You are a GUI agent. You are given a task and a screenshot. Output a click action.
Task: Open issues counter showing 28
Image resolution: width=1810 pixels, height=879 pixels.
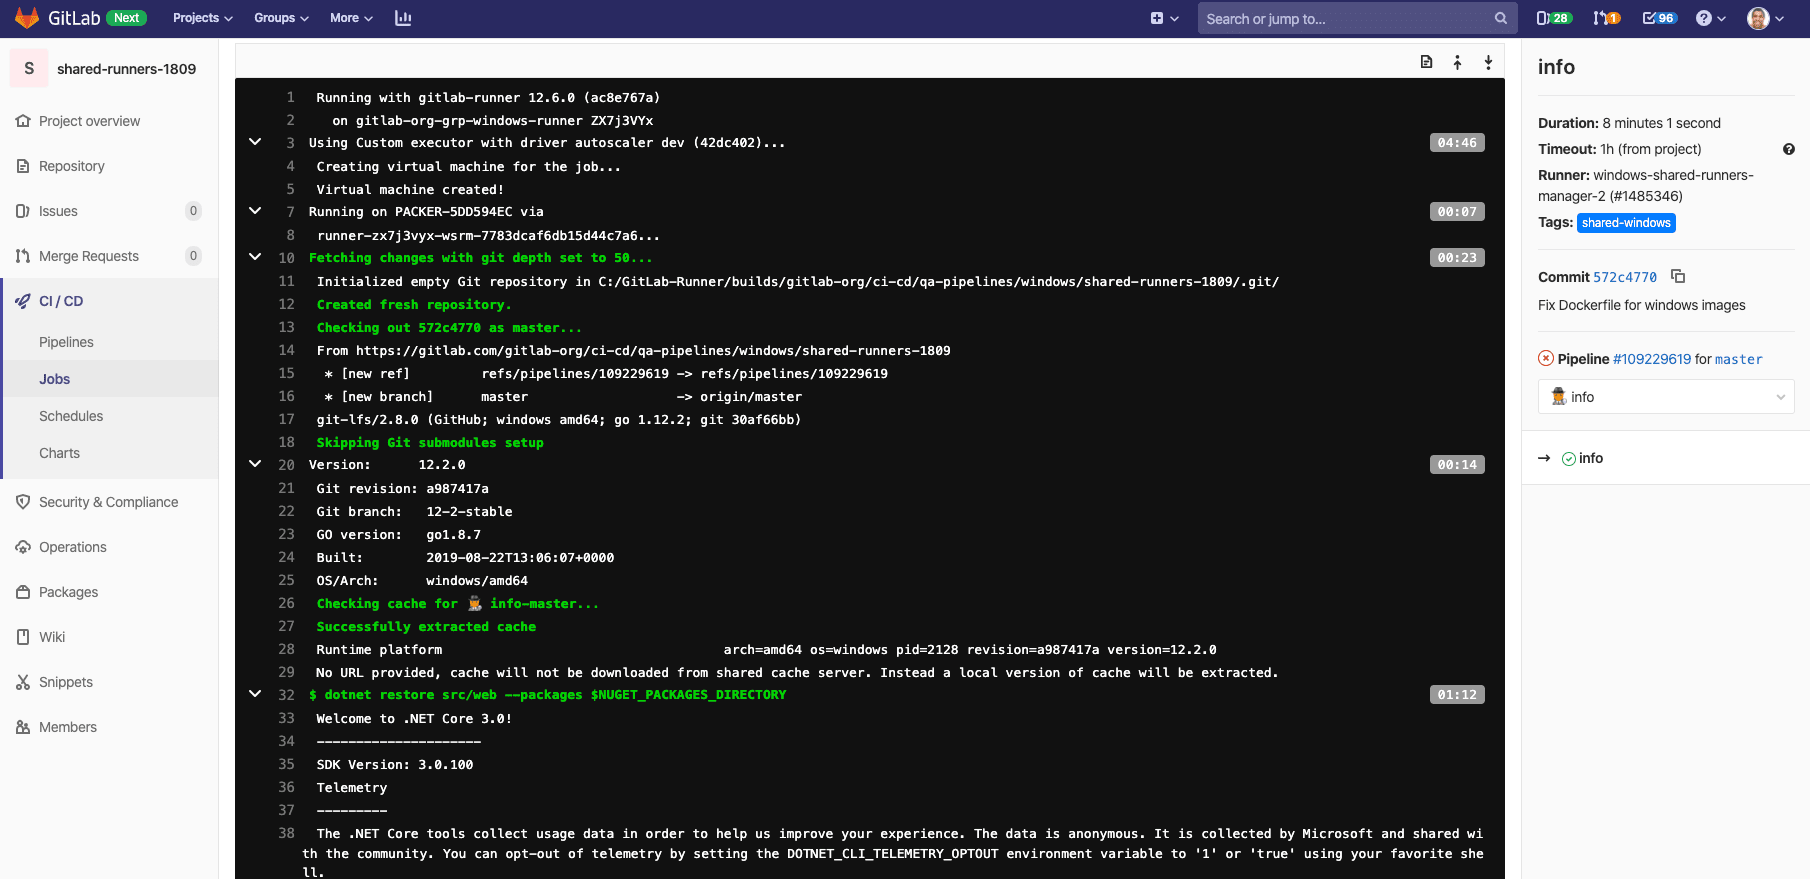click(1553, 18)
